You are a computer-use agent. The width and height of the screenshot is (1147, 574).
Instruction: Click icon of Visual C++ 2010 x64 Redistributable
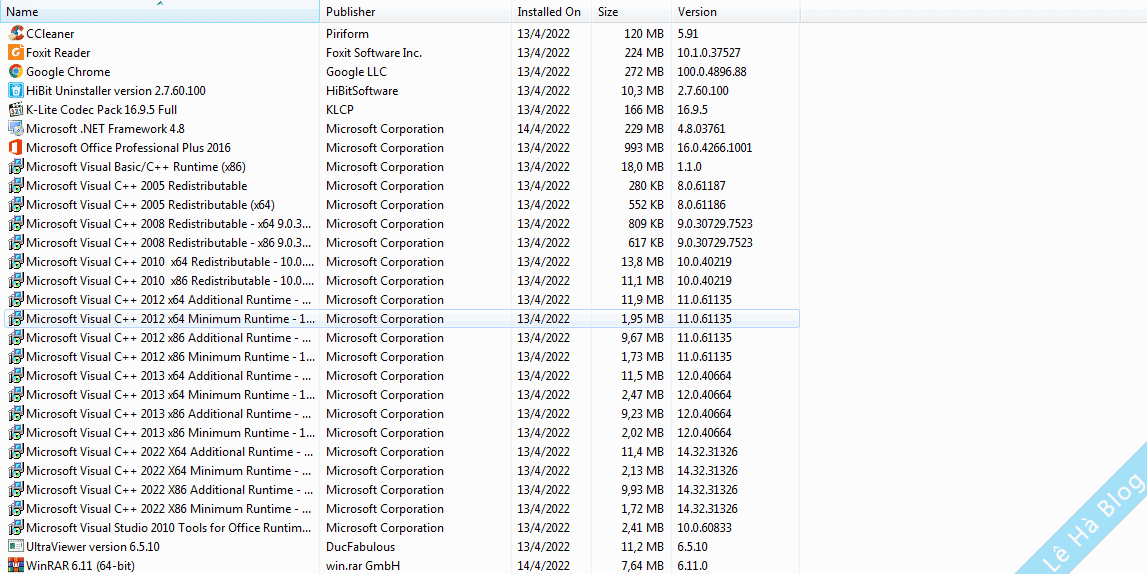tap(15, 262)
